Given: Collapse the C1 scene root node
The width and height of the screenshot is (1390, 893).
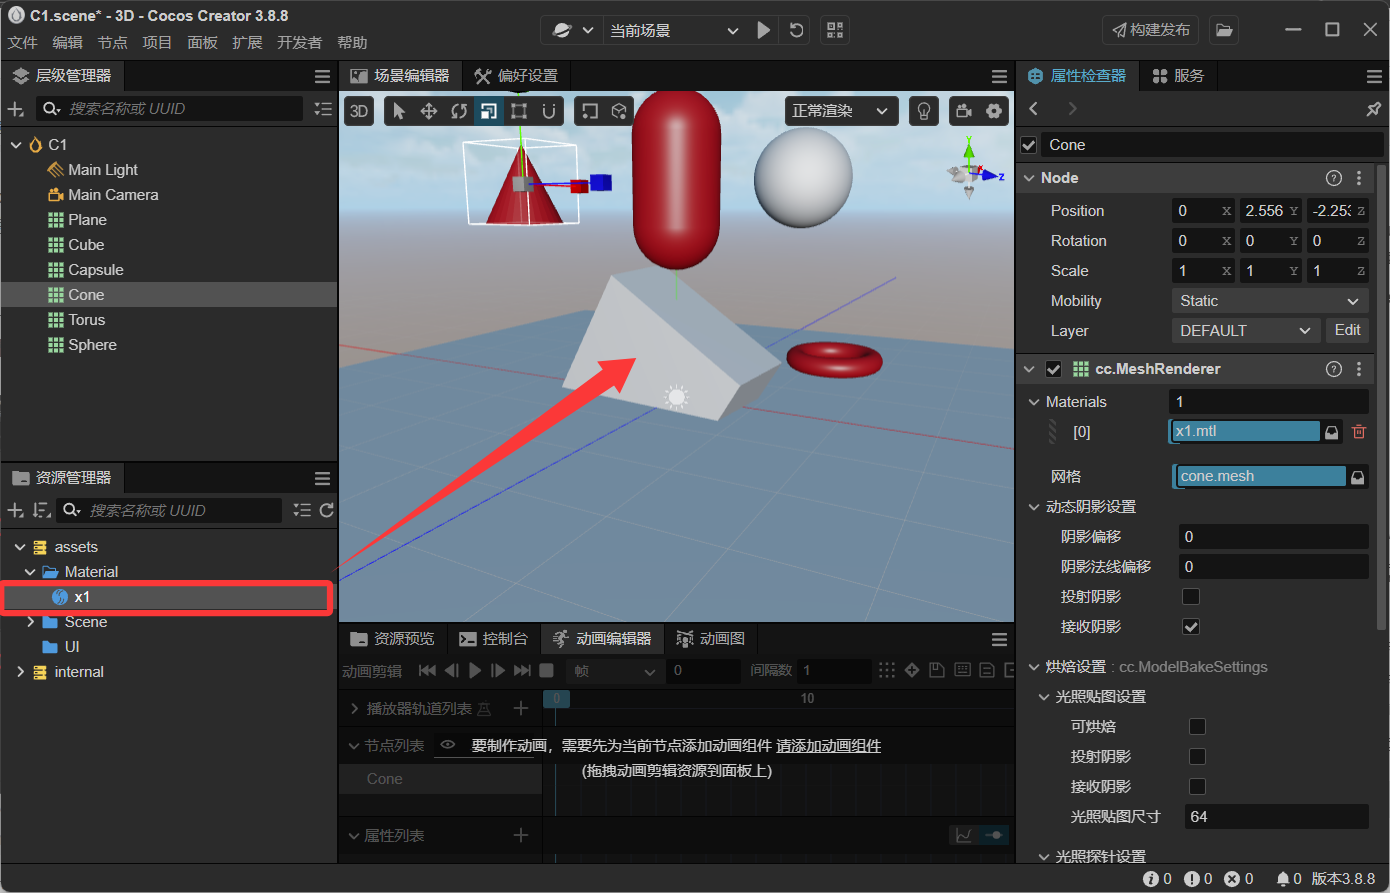Looking at the screenshot, I should [x=16, y=145].
